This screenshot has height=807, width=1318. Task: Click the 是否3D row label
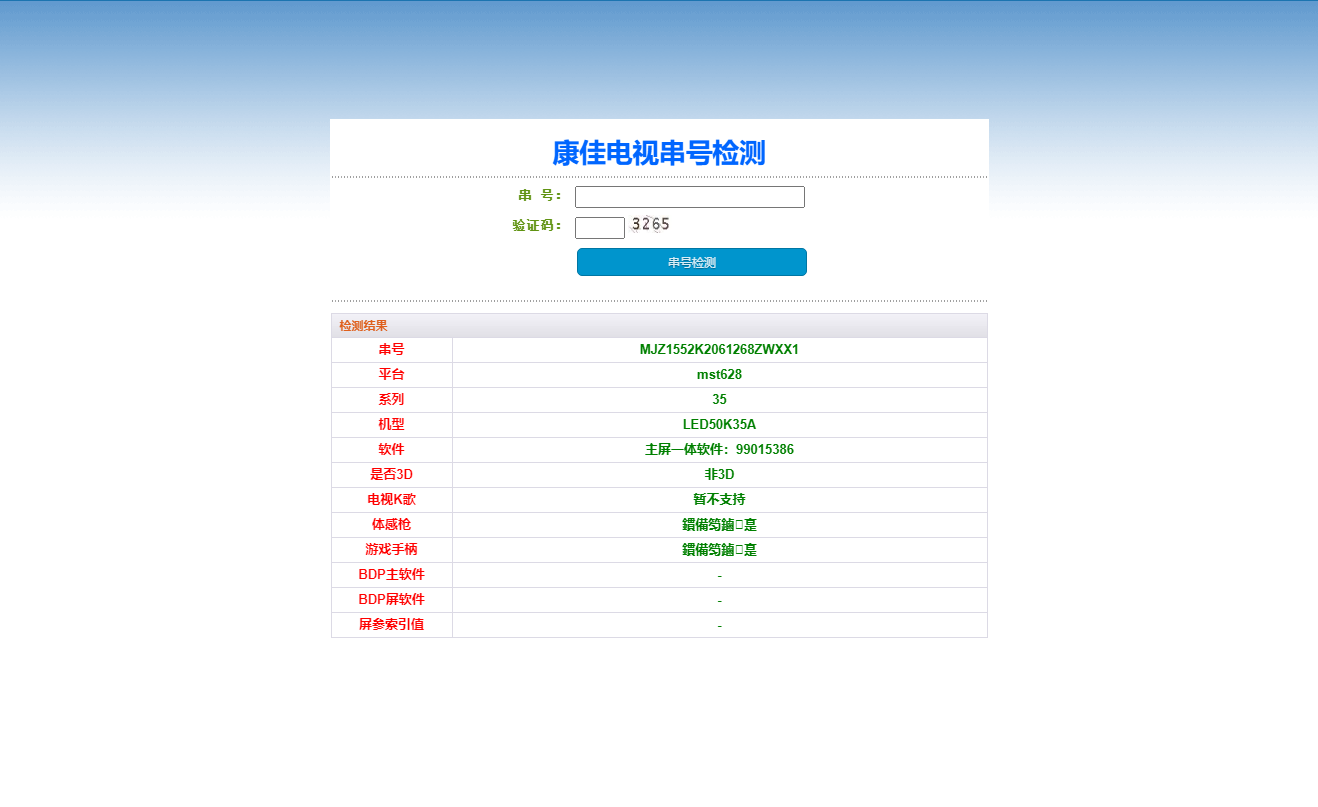point(392,475)
